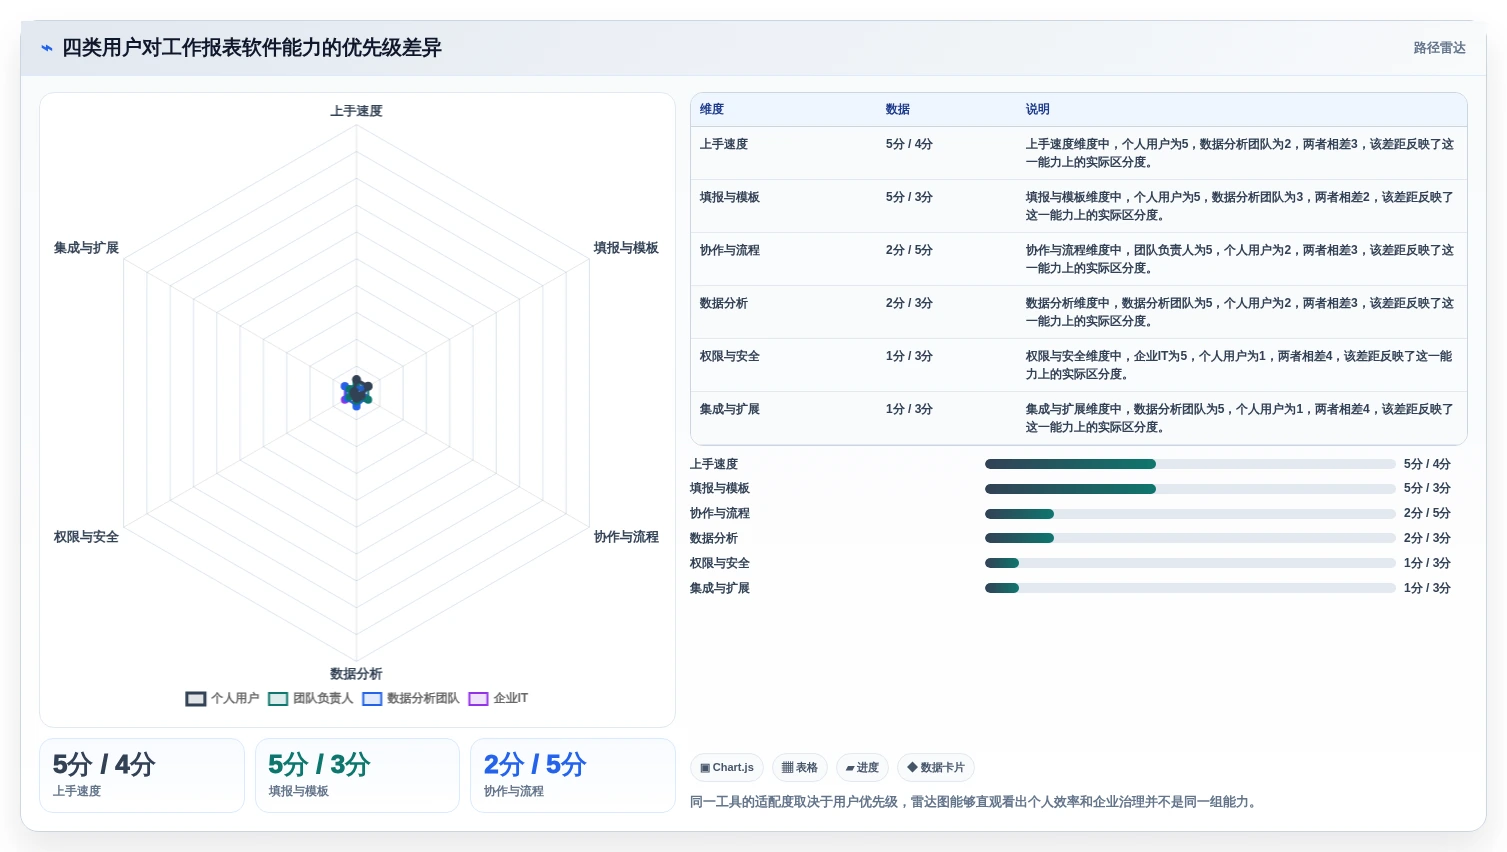The image size is (1507, 852).
Task: Click the 权限与安全 axis label on the radar chart
Action: click(86, 537)
